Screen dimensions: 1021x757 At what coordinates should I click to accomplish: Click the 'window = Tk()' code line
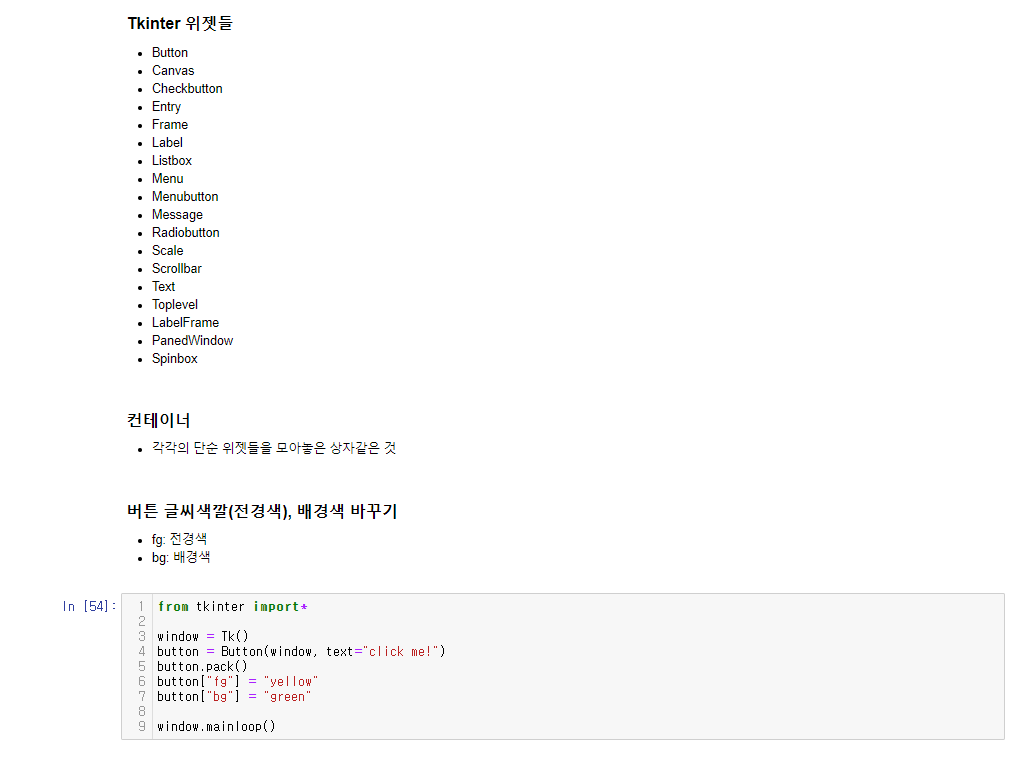tap(203, 637)
